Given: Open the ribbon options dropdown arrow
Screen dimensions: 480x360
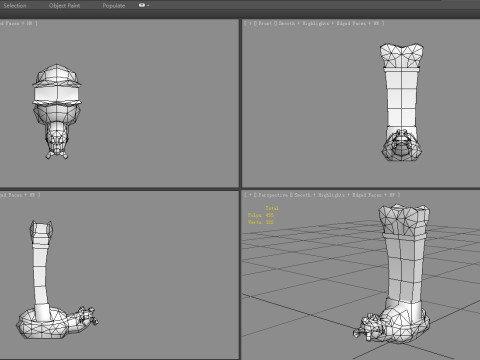Looking at the screenshot, I should click(x=148, y=6).
